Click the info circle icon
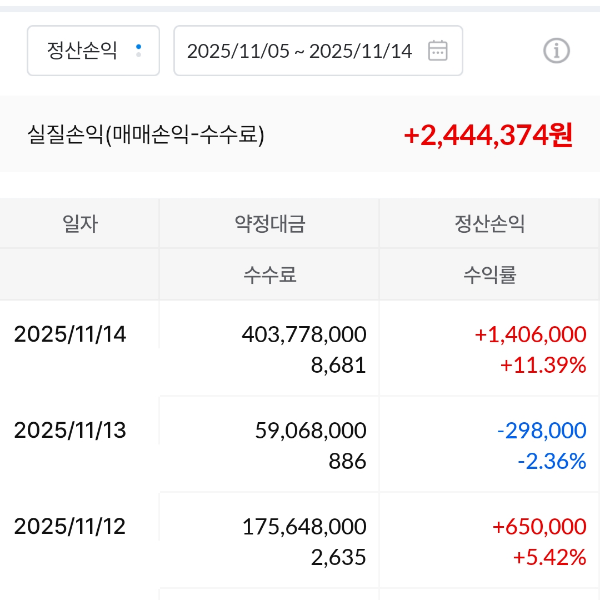This screenshot has height=600, width=600. (x=556, y=51)
